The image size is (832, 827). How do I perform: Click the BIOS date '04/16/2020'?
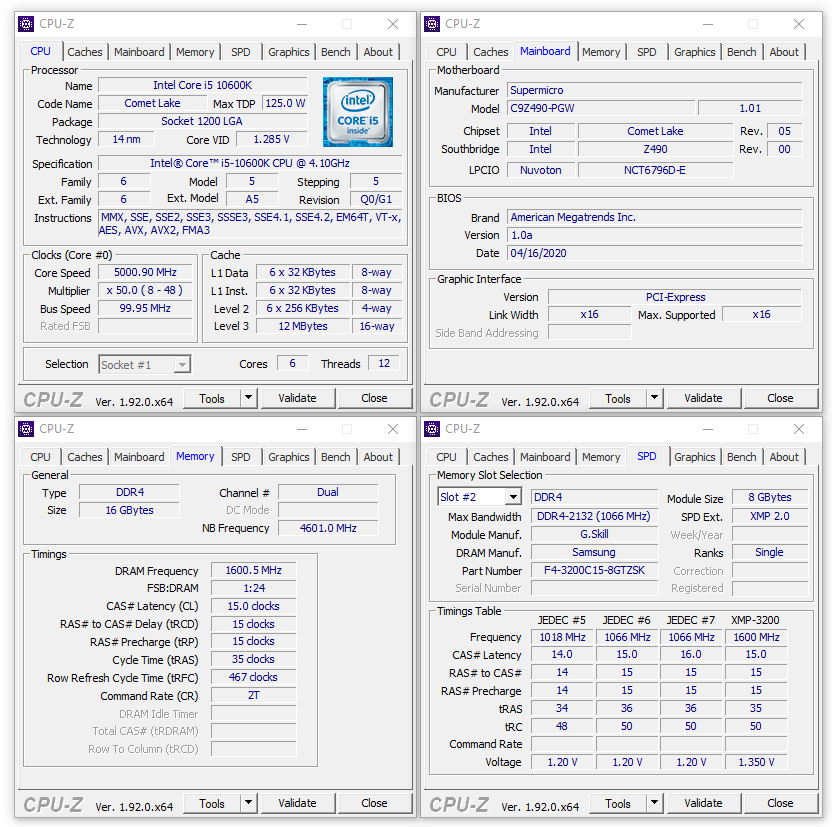654,253
